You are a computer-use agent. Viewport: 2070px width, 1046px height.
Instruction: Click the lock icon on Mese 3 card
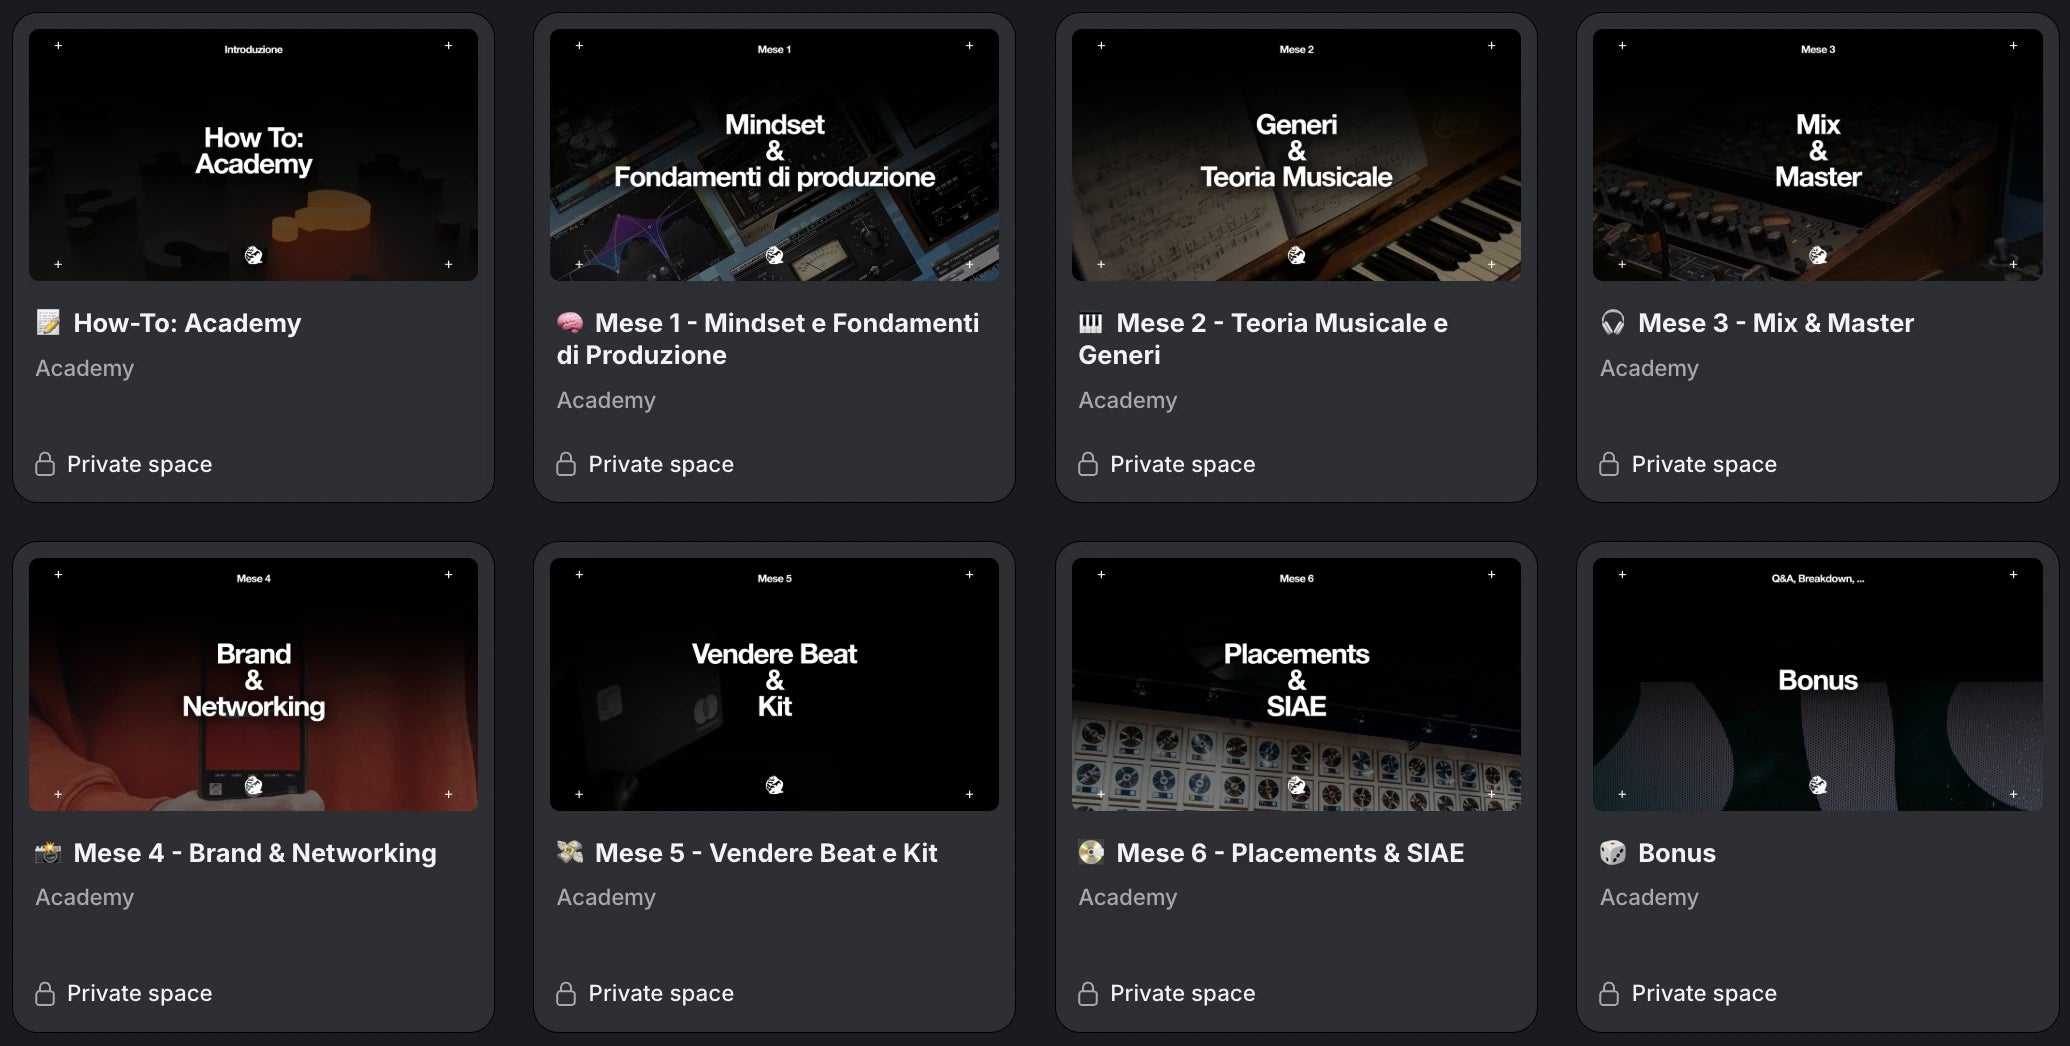coord(1609,464)
